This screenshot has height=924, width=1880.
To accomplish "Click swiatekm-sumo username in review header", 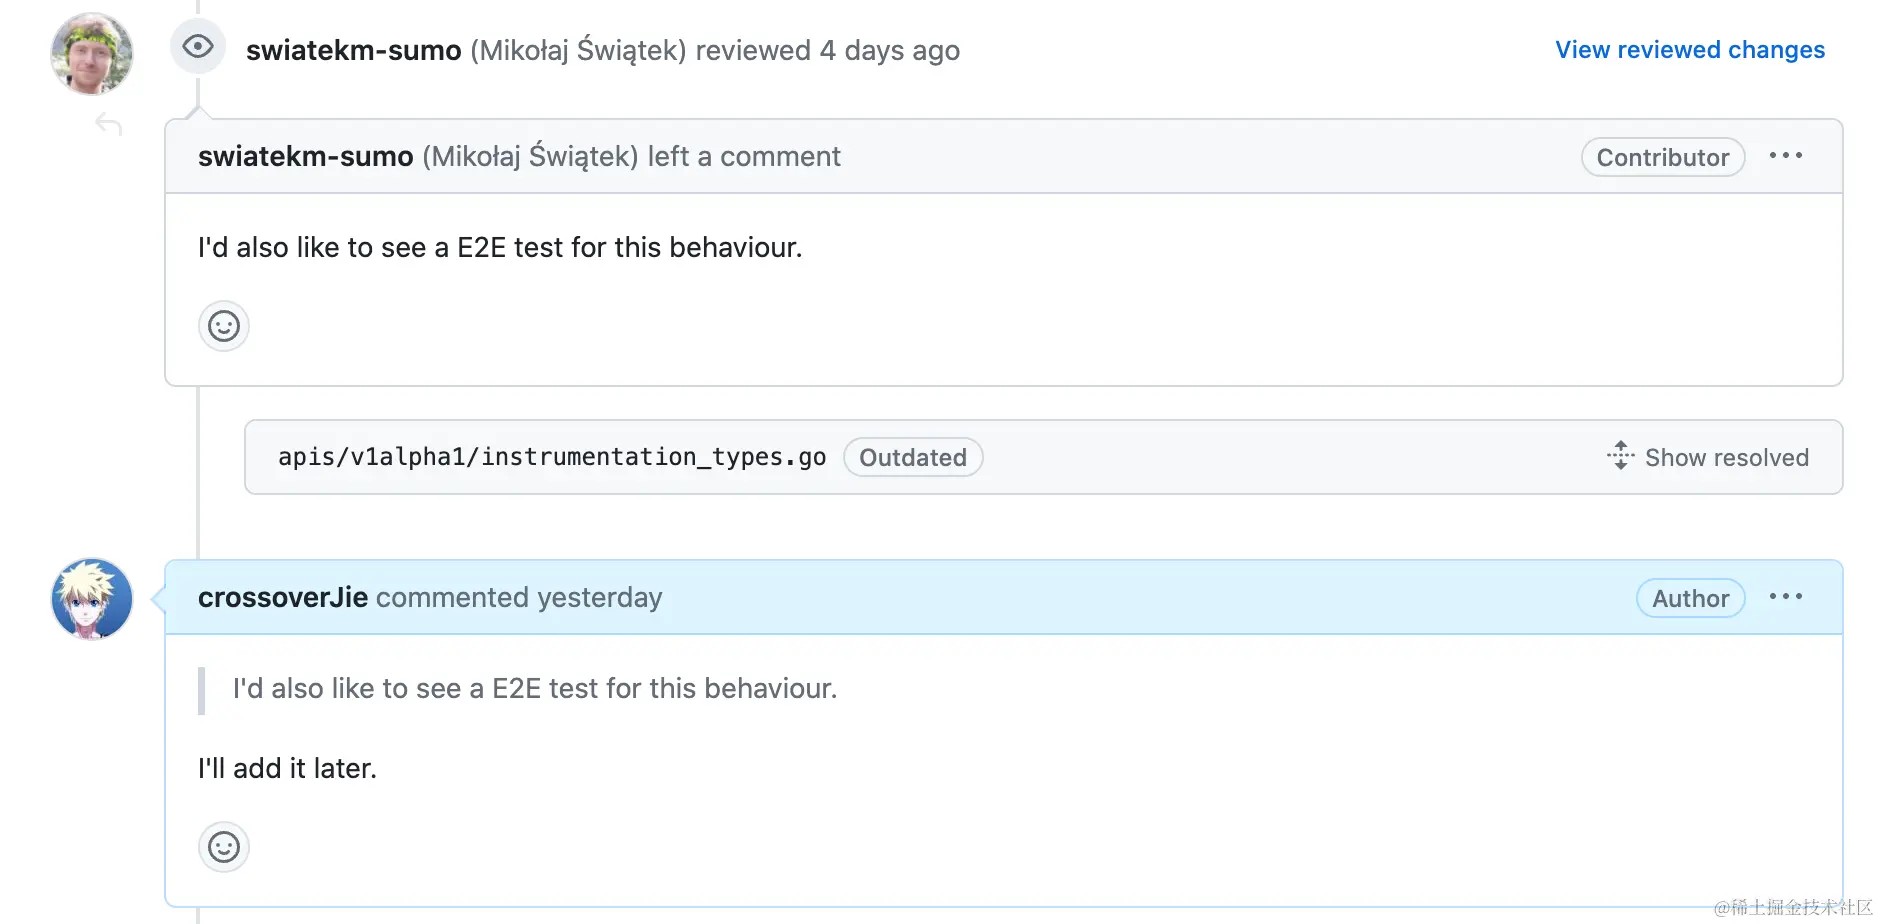I will click(x=353, y=50).
